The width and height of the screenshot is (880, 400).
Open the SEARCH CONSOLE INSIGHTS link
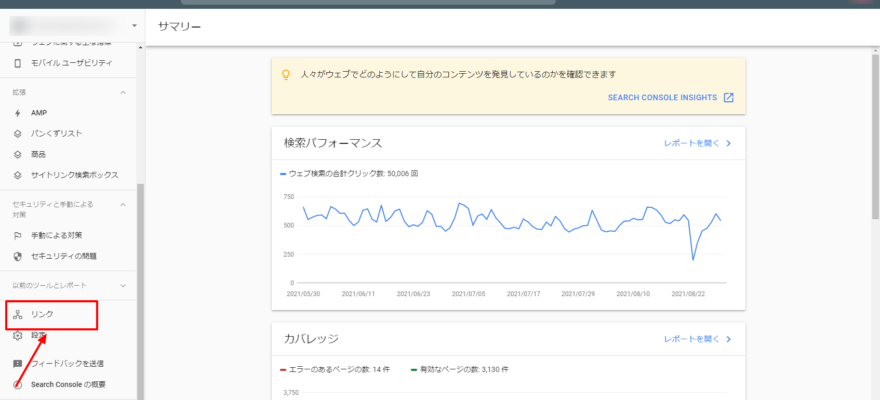tap(670, 98)
